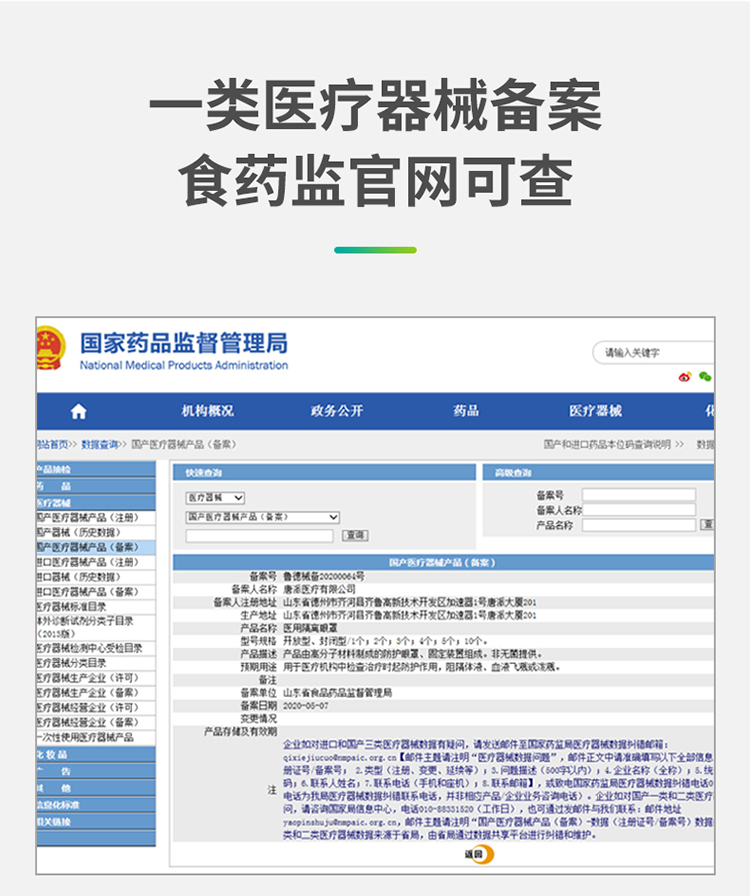Open the 政务公开 menu

point(336,411)
